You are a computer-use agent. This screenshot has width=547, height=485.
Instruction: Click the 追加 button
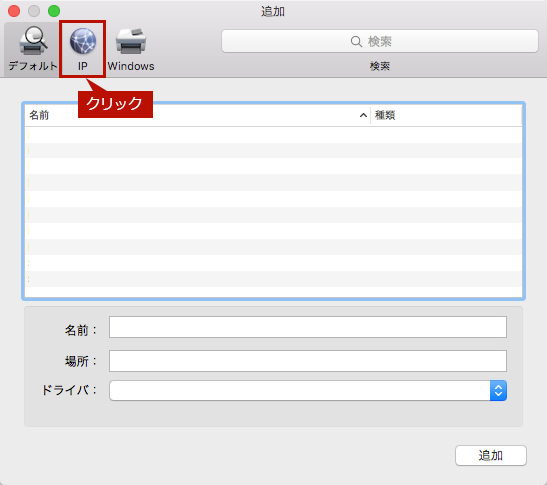490,455
